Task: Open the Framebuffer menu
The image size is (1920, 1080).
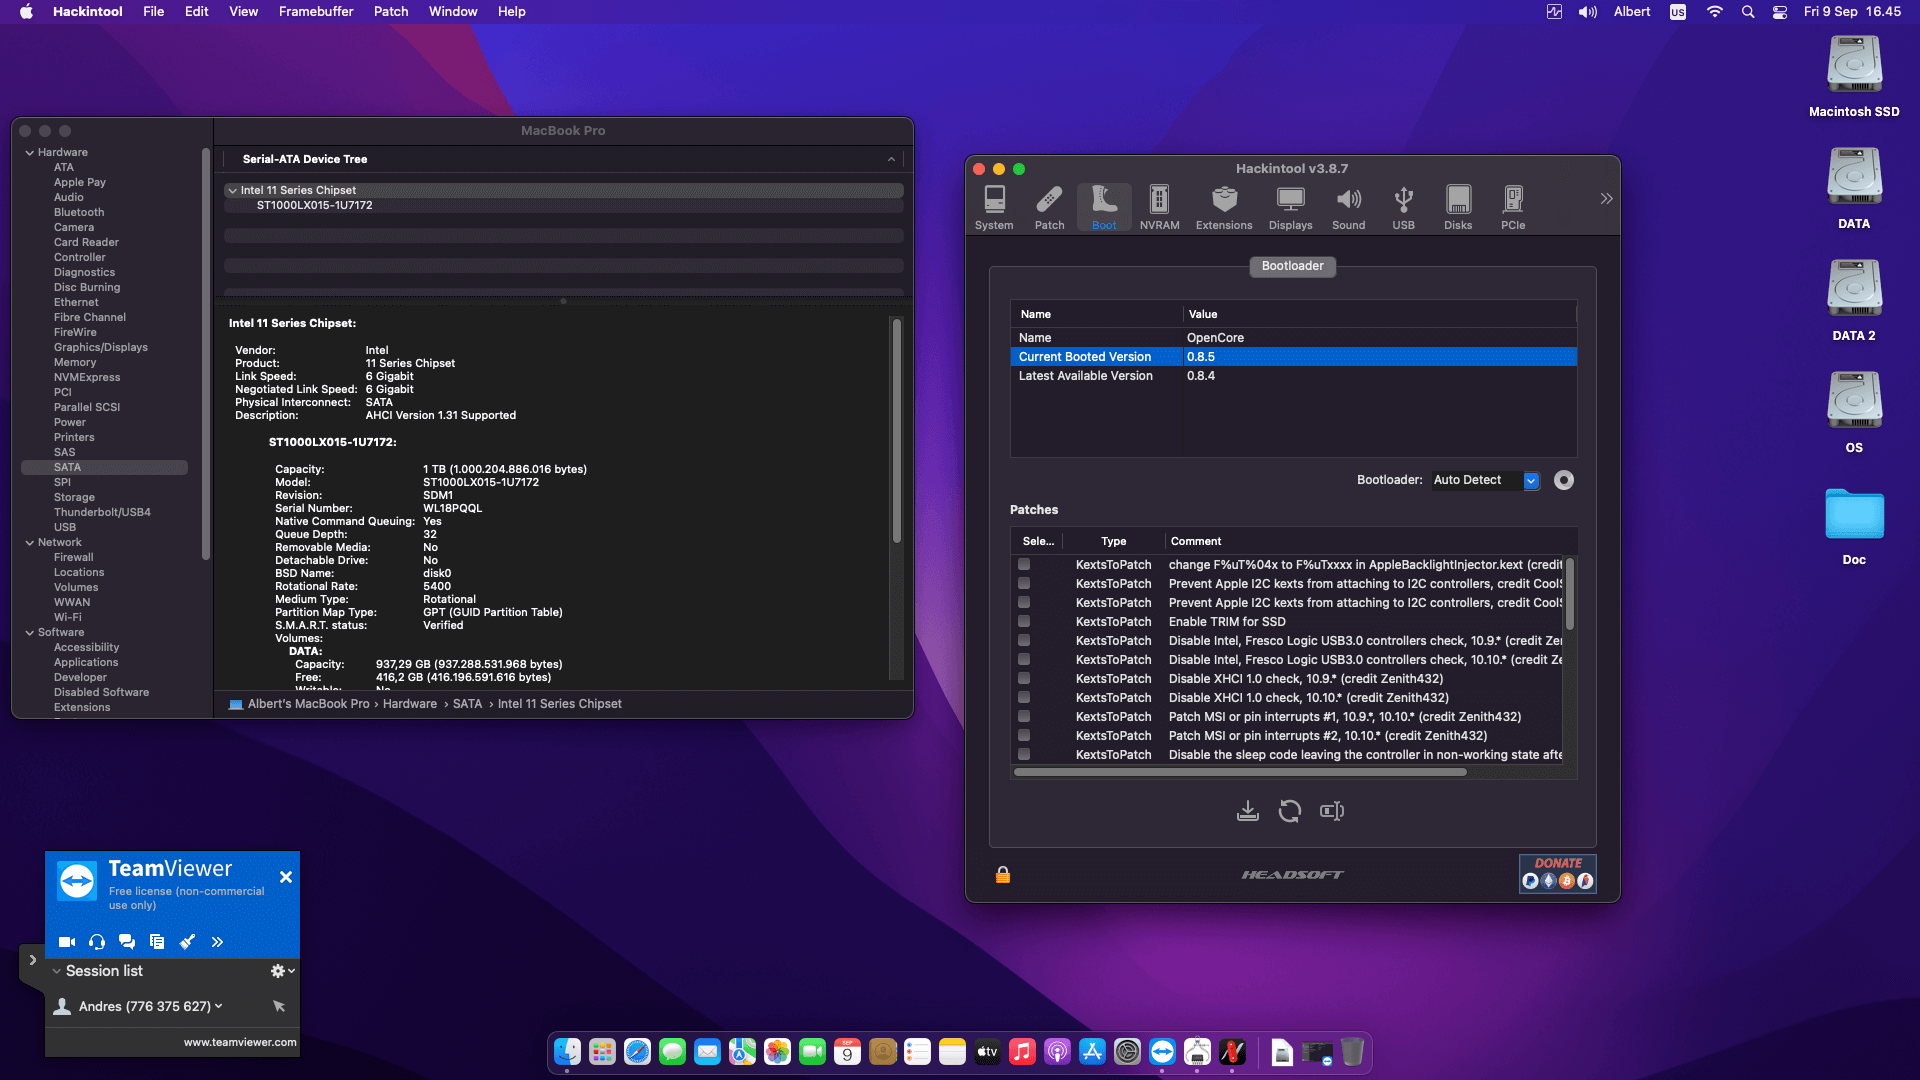Action: tap(315, 11)
